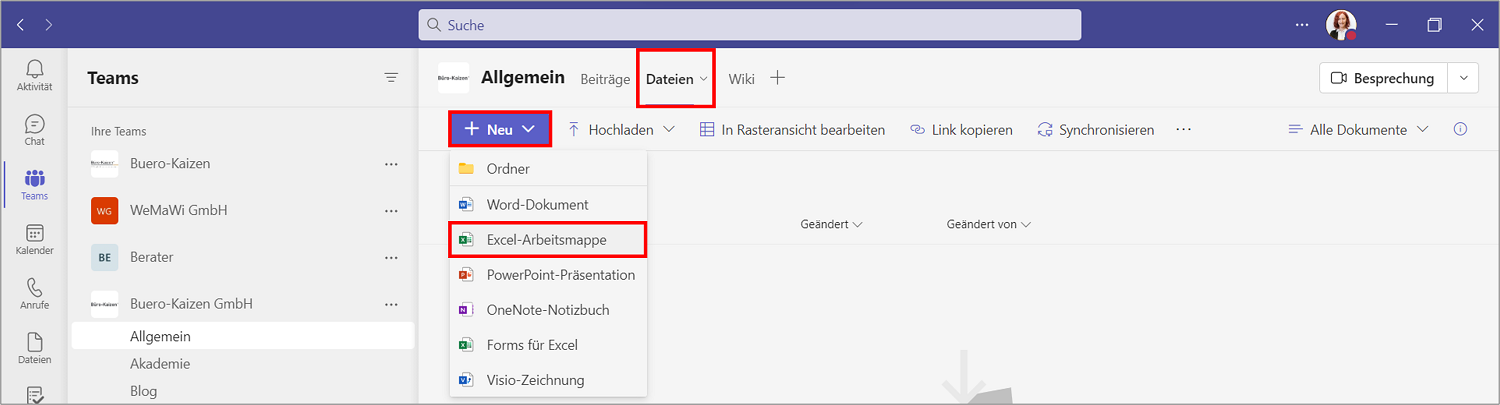
Task: Open more options for WeMaWi GmbH
Action: pyautogui.click(x=391, y=210)
